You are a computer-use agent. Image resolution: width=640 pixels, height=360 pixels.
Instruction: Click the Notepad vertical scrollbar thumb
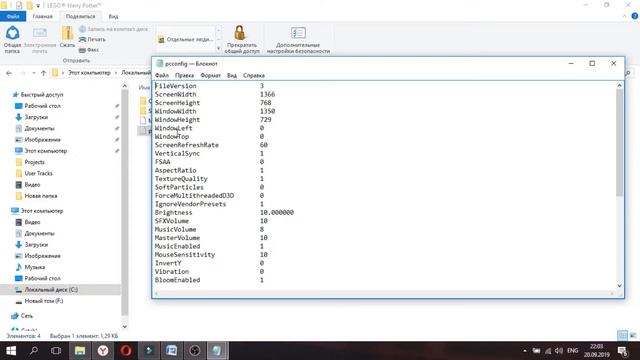click(619, 143)
